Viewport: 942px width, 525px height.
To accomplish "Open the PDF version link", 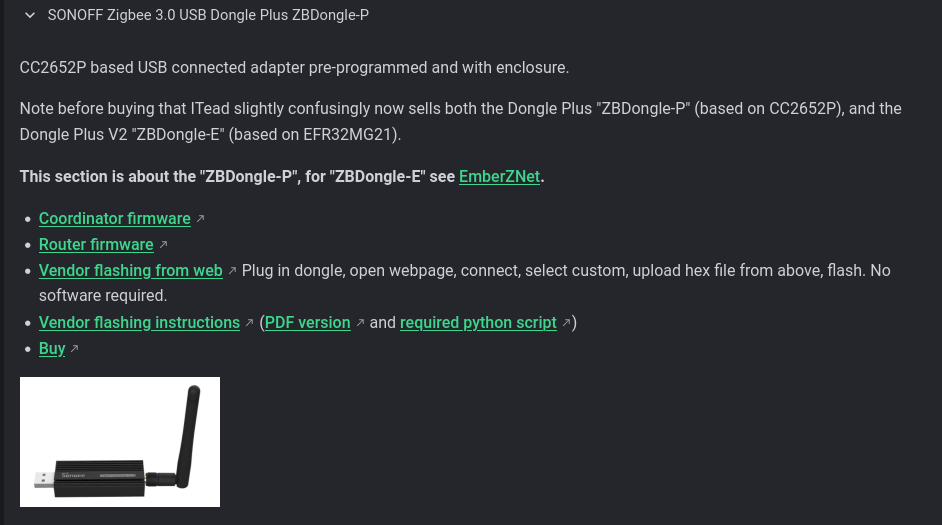I will click(x=307, y=323).
